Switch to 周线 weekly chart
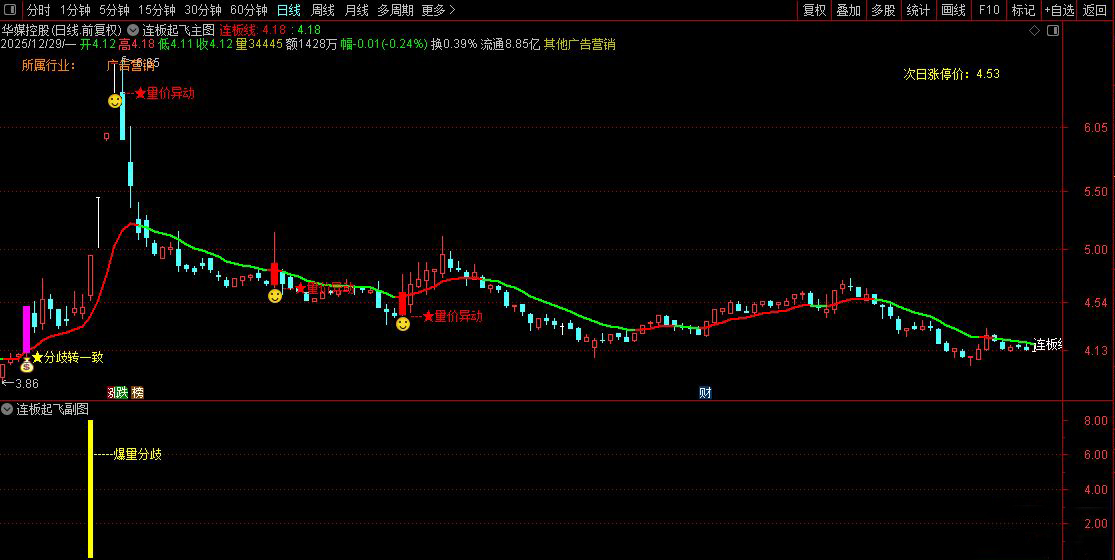 click(x=323, y=10)
